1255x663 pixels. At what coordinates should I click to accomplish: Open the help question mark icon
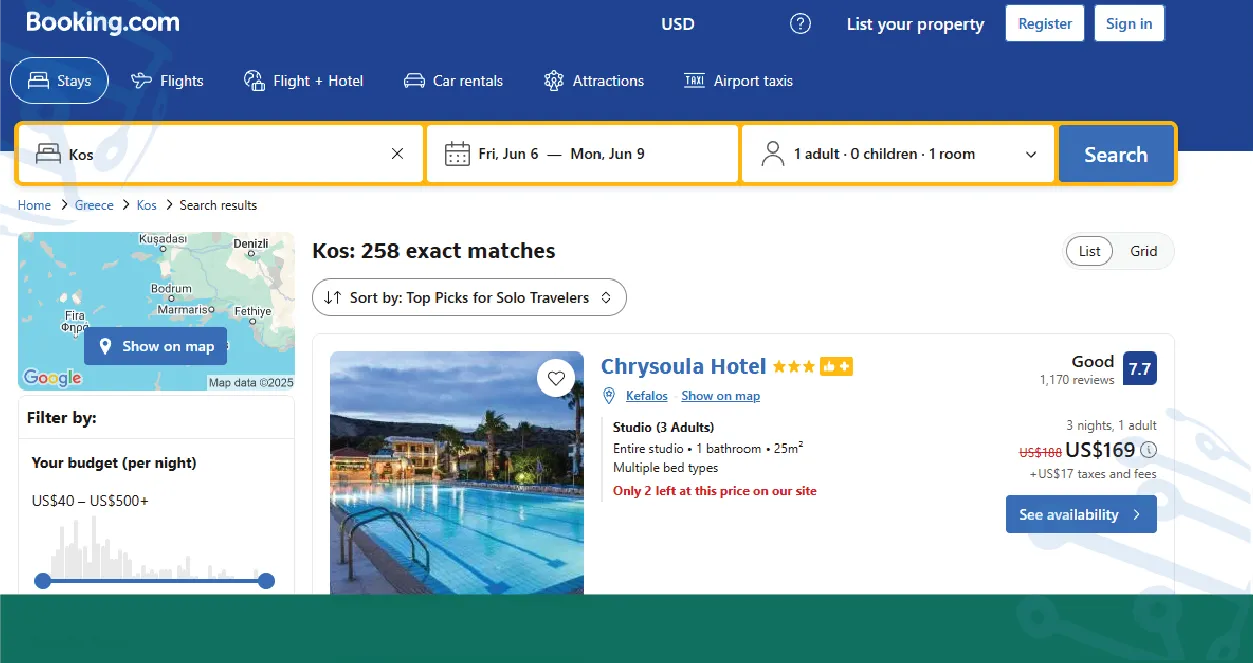[x=800, y=23]
